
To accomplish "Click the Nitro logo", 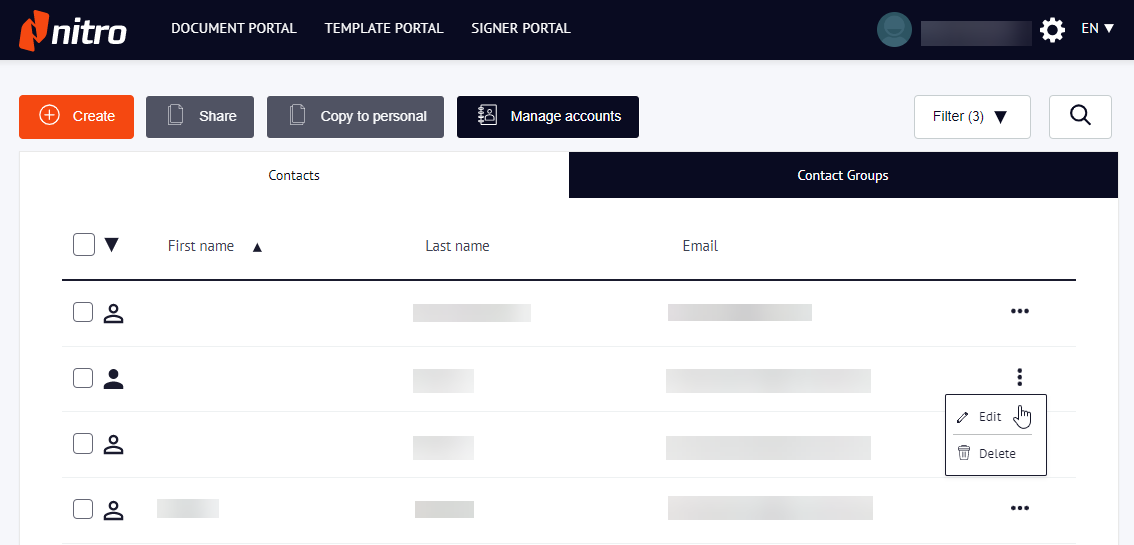I will pyautogui.click(x=73, y=30).
